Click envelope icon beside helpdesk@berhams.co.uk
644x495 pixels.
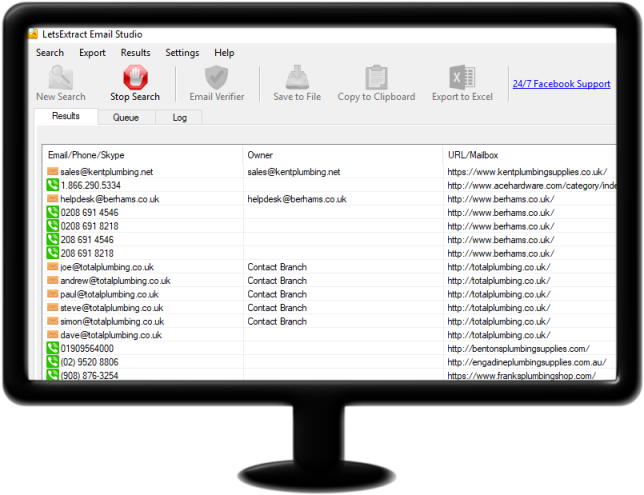(x=52, y=198)
